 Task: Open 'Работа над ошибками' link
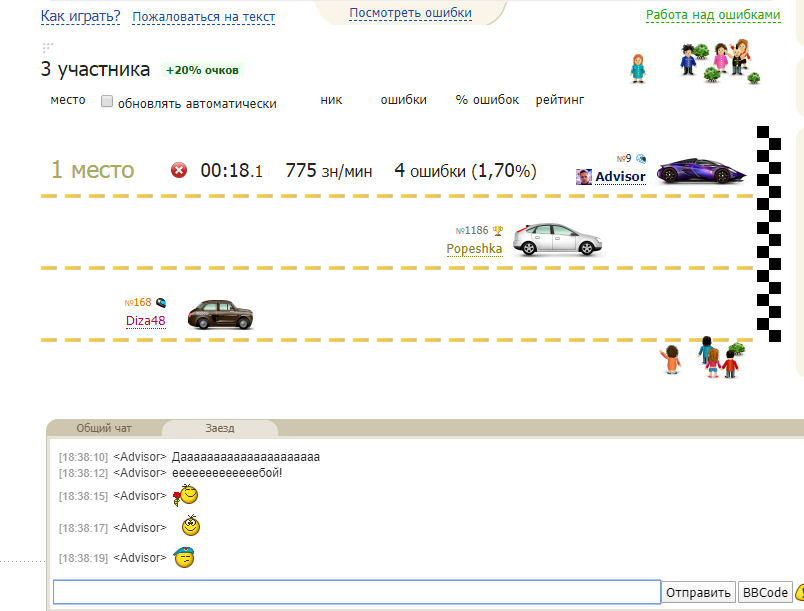[x=713, y=15]
